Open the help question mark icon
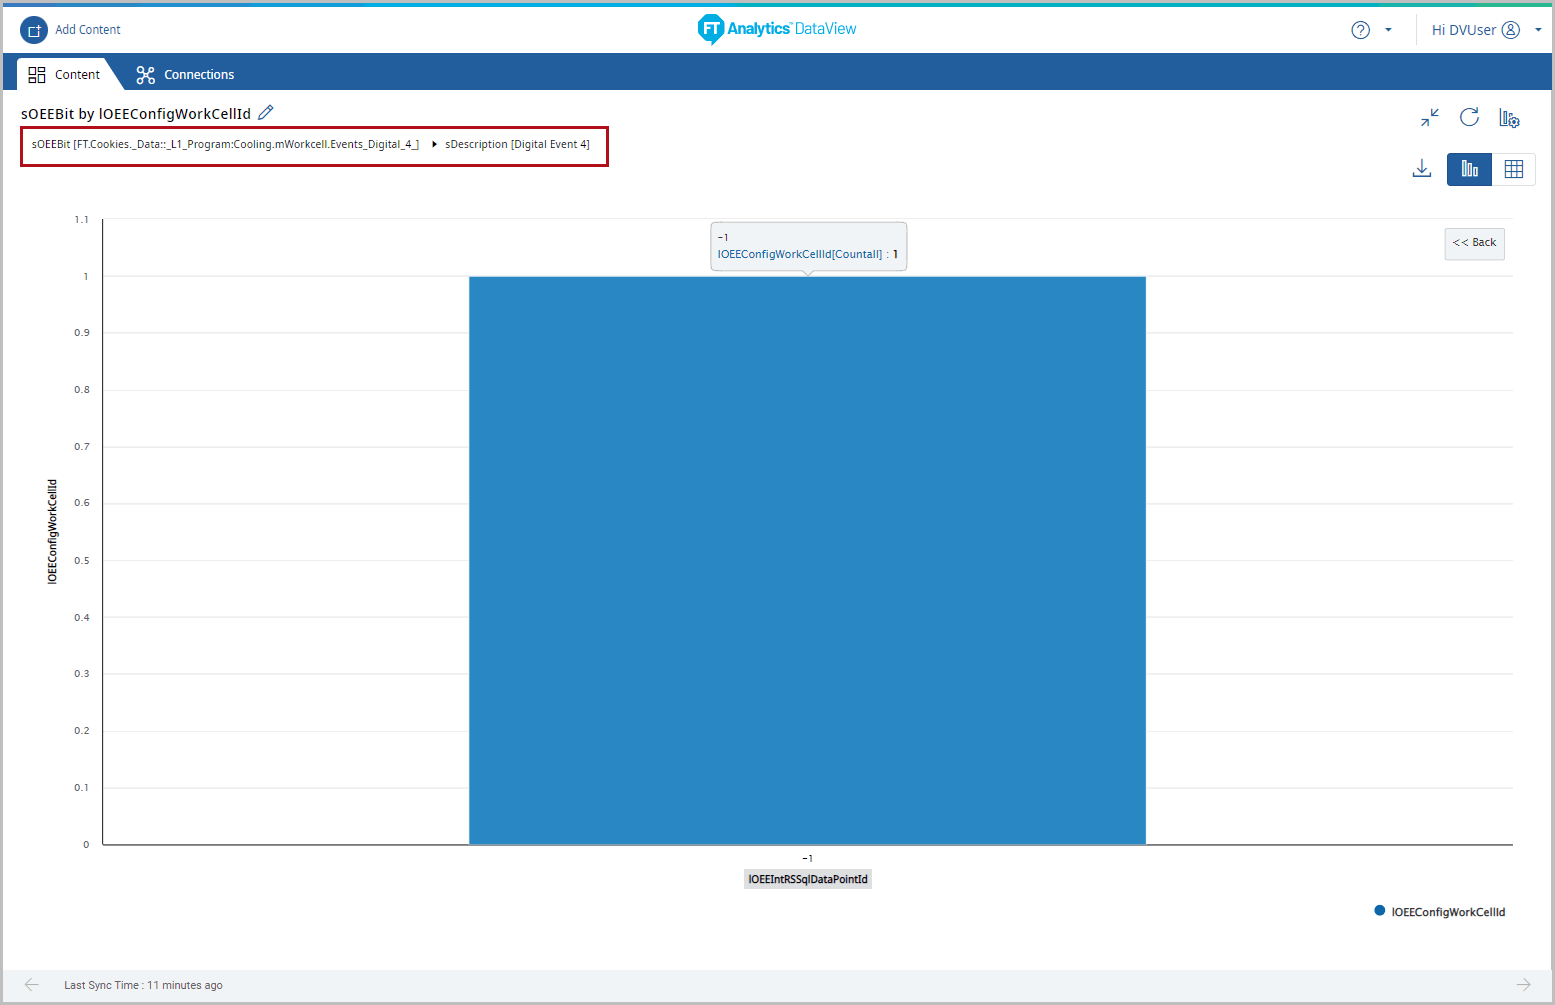This screenshot has height=1005, width=1555. pos(1360,30)
